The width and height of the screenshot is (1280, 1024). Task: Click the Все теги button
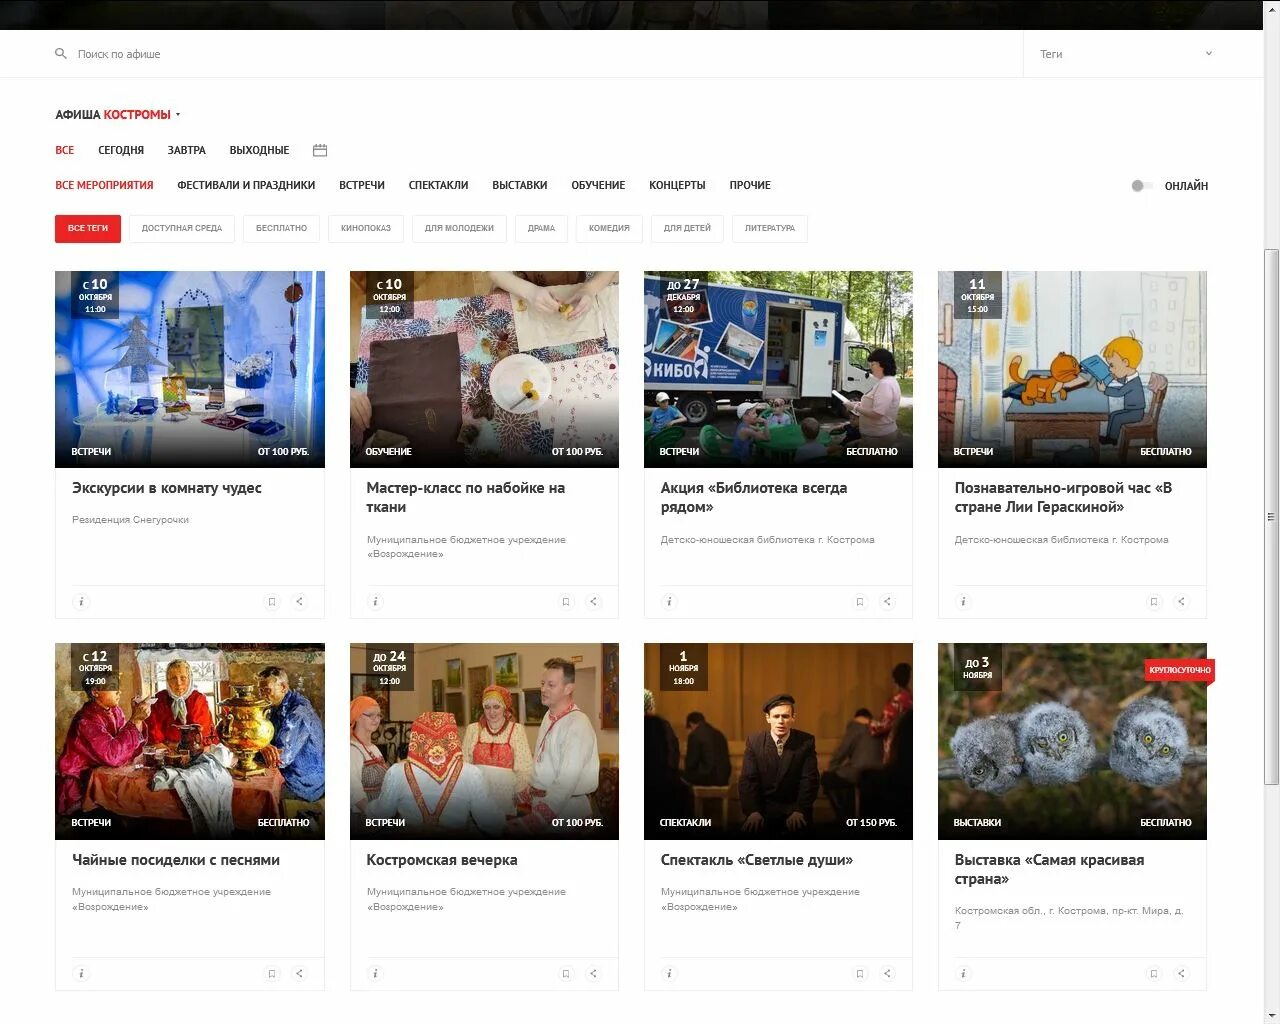pos(88,228)
